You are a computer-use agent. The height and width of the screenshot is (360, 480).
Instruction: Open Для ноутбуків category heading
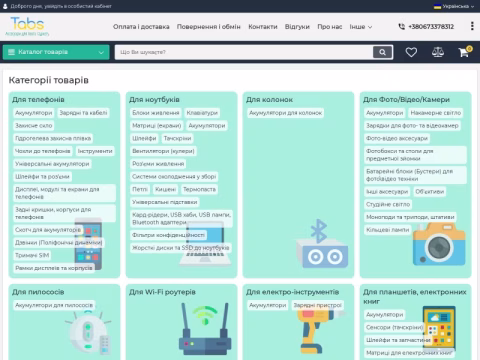coord(154,100)
